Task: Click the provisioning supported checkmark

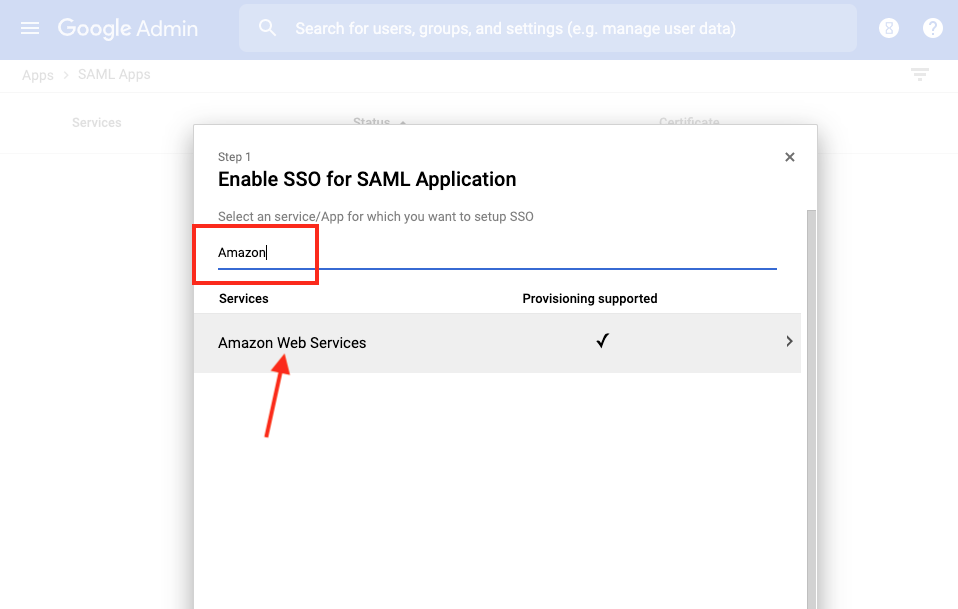Action: click(x=602, y=341)
